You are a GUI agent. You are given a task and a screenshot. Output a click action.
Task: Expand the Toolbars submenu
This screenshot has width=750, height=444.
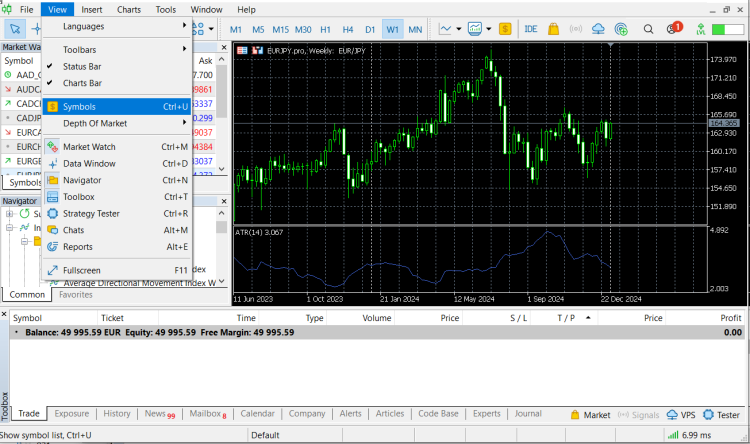80,49
